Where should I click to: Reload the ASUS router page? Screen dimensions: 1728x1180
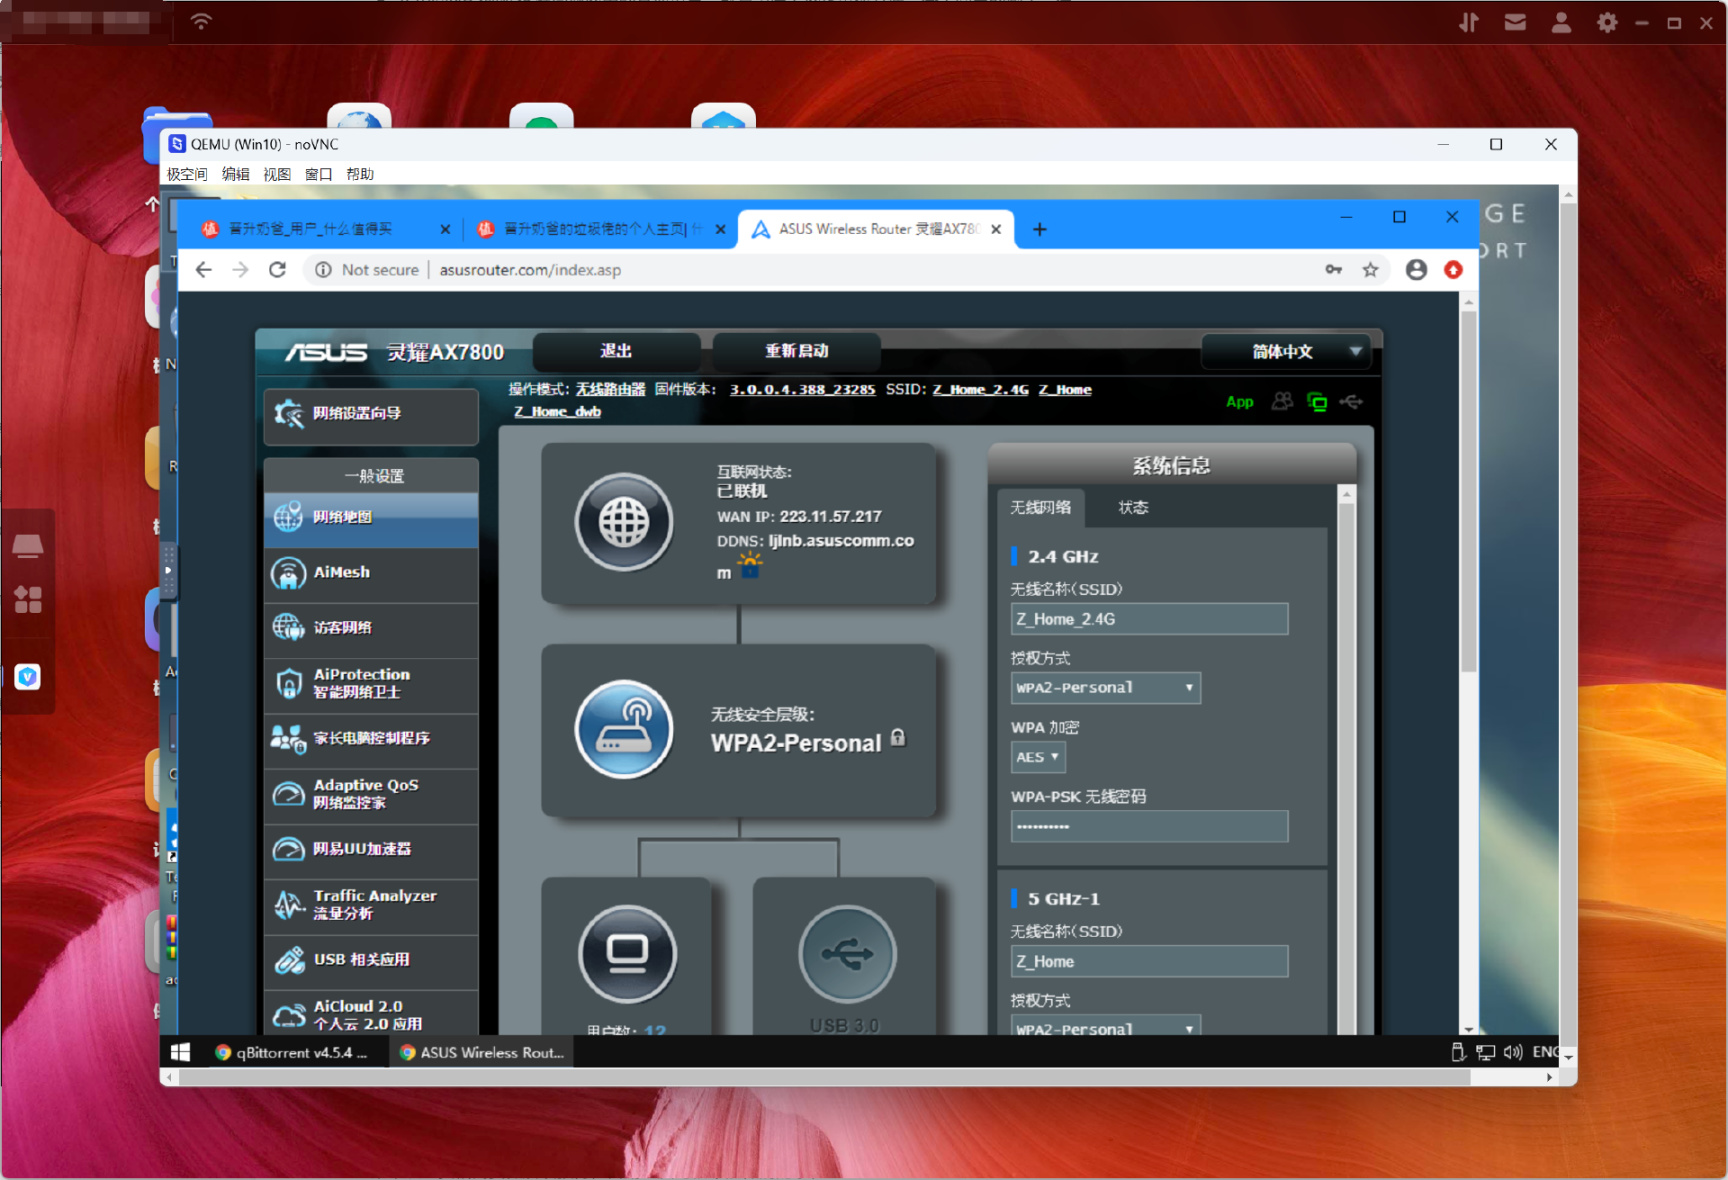tap(278, 270)
